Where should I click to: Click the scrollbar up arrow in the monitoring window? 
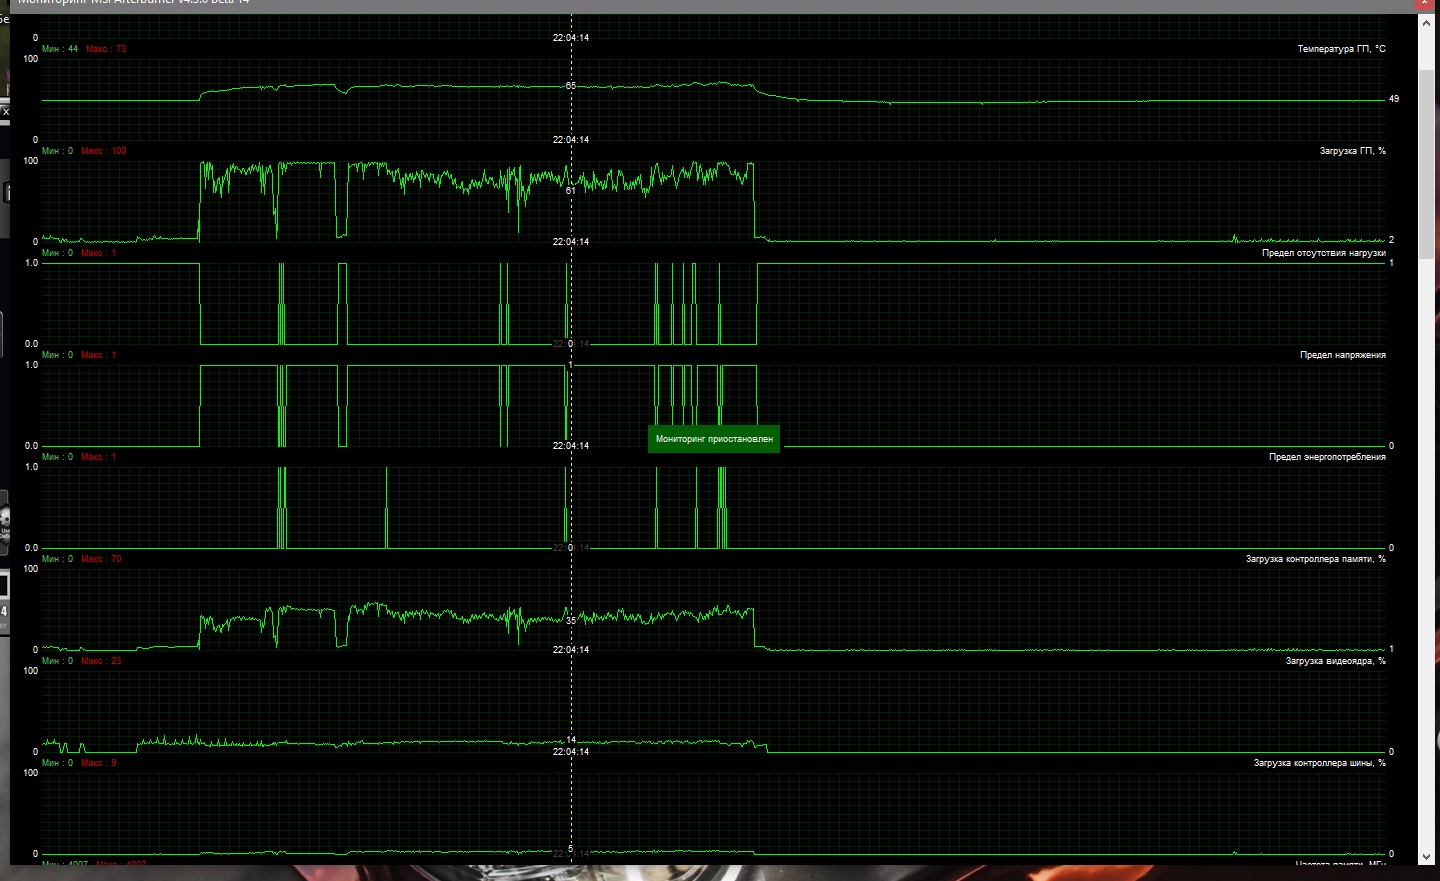tap(1427, 22)
